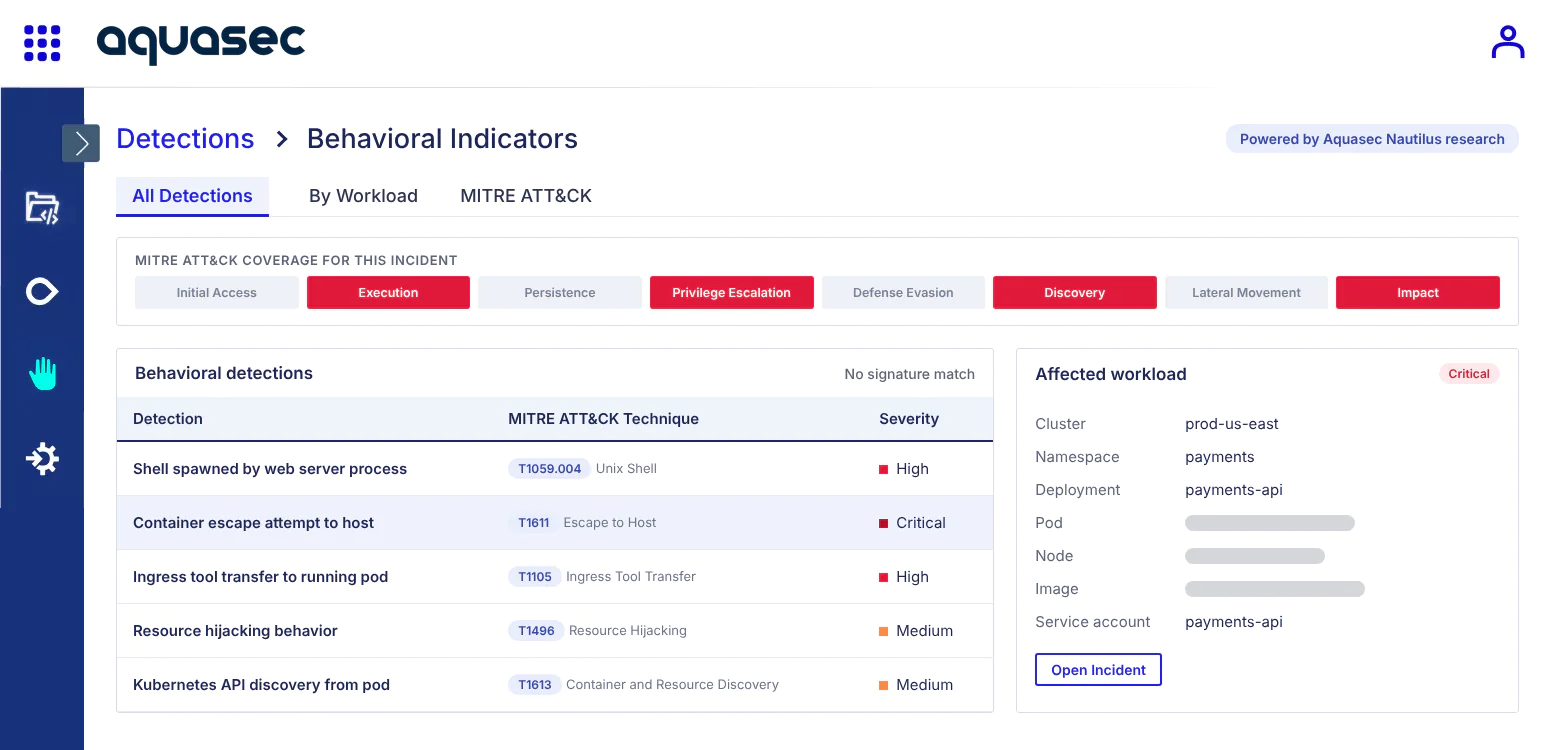The width and height of the screenshot is (1551, 750).
Task: Open the MITRE ATT&CK tab
Action: coord(526,196)
